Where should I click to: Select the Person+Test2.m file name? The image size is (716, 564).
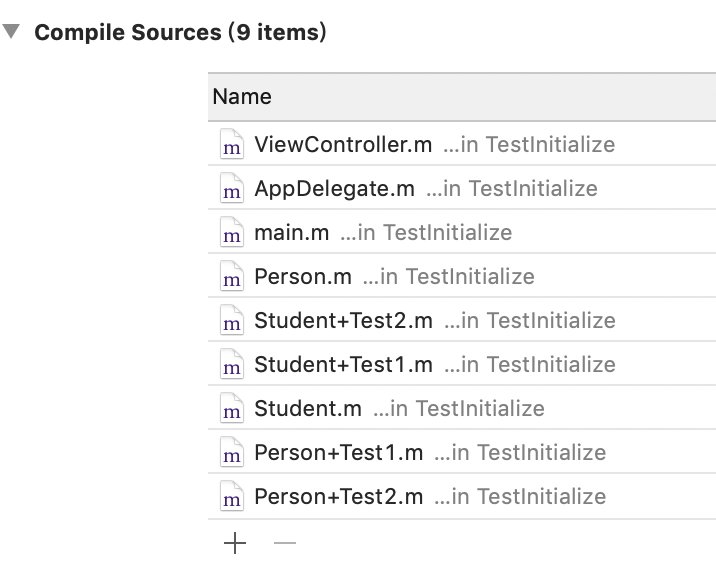click(338, 497)
